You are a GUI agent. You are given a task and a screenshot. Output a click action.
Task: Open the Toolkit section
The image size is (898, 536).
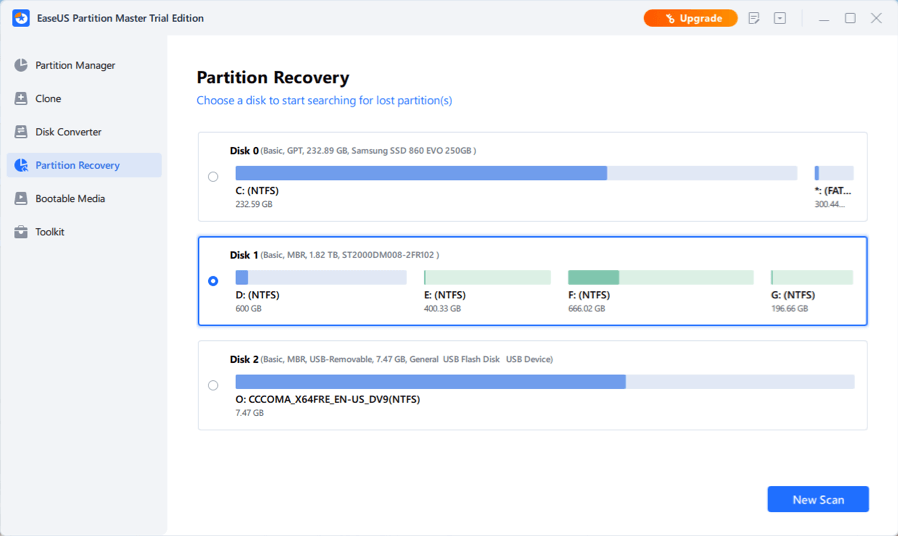pyautogui.click(x=50, y=232)
